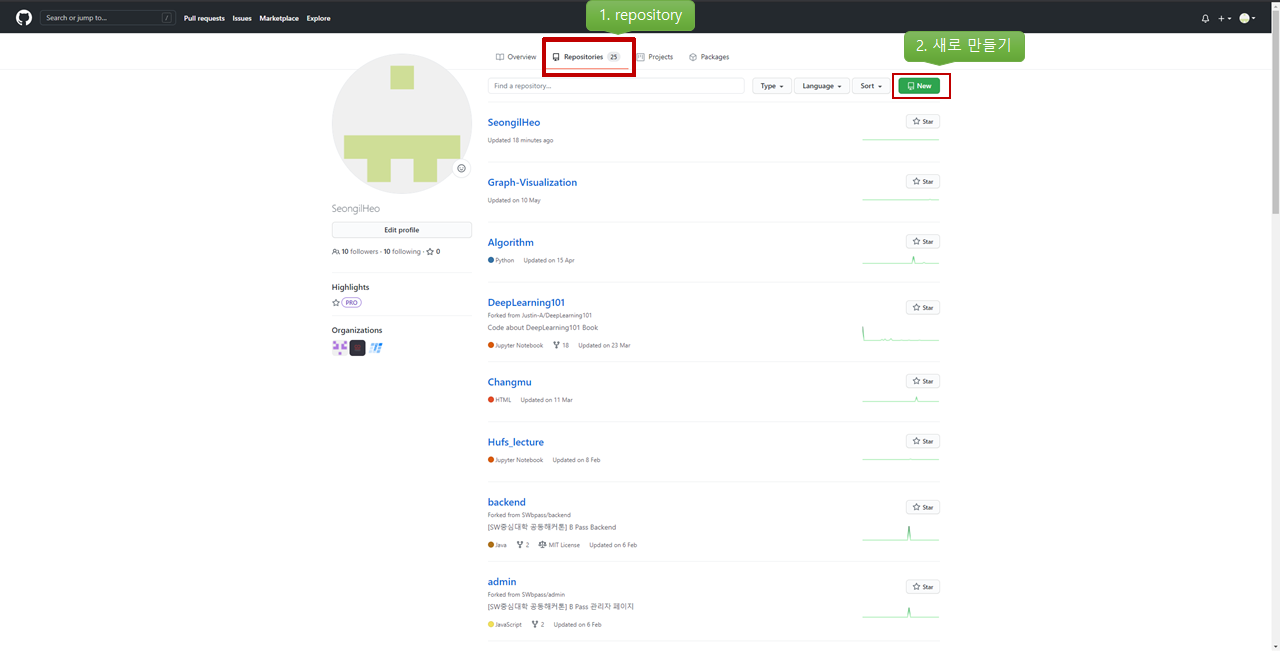
Task: Open the DeepLearning101 repository link
Action: click(x=526, y=302)
